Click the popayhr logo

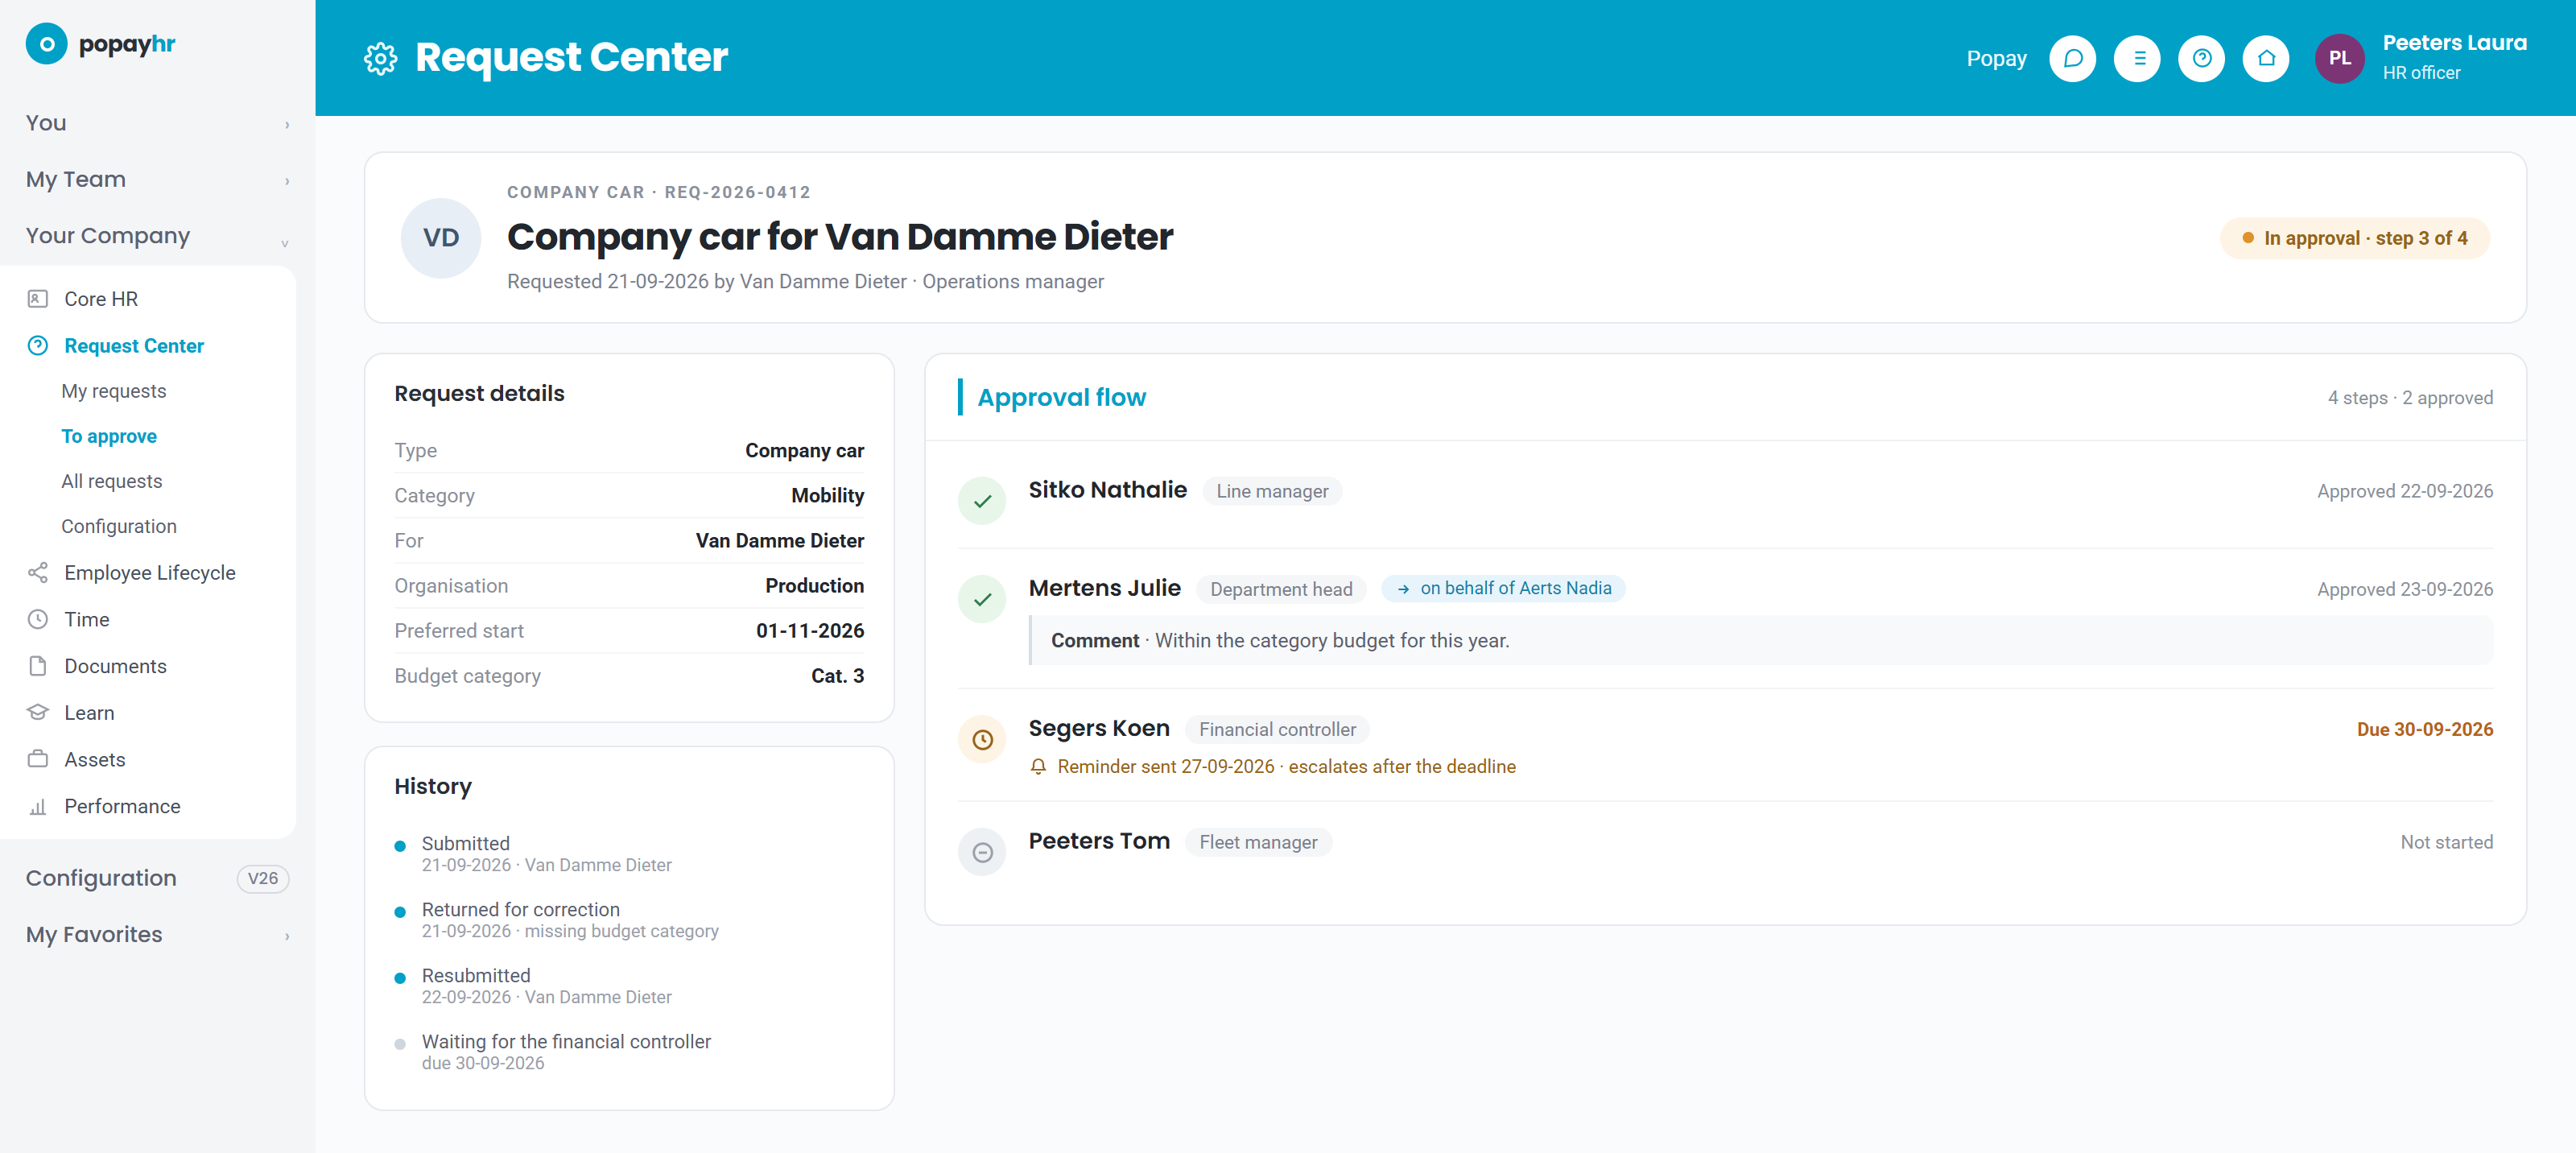(101, 44)
